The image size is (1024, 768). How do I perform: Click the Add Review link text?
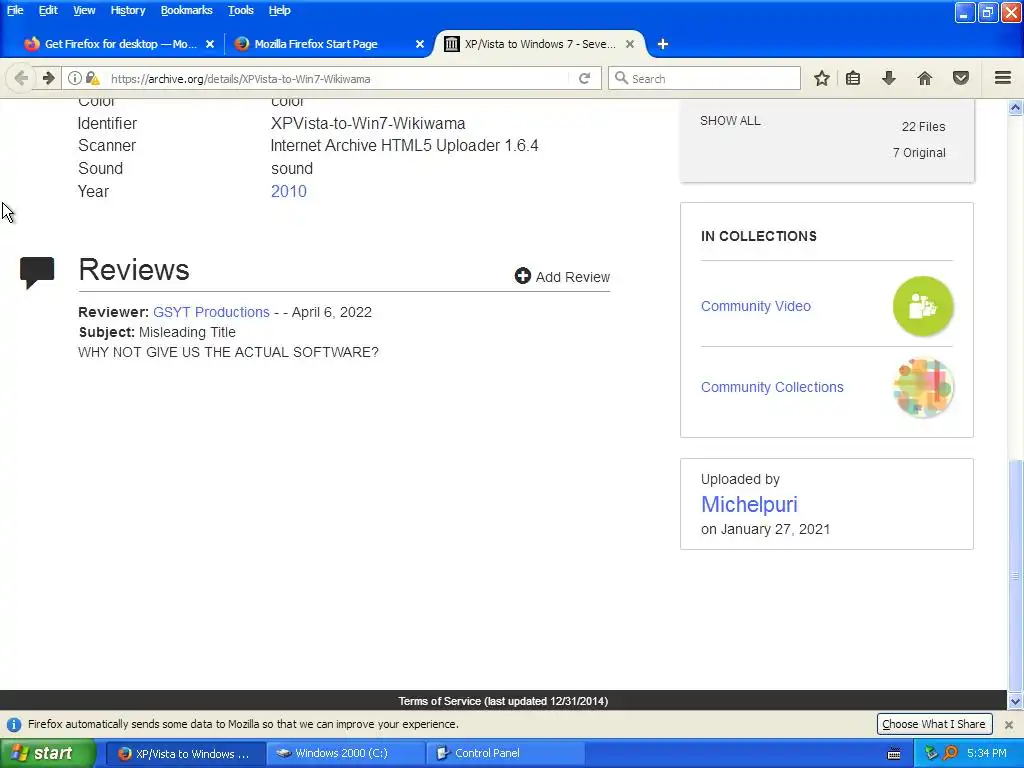coord(573,277)
